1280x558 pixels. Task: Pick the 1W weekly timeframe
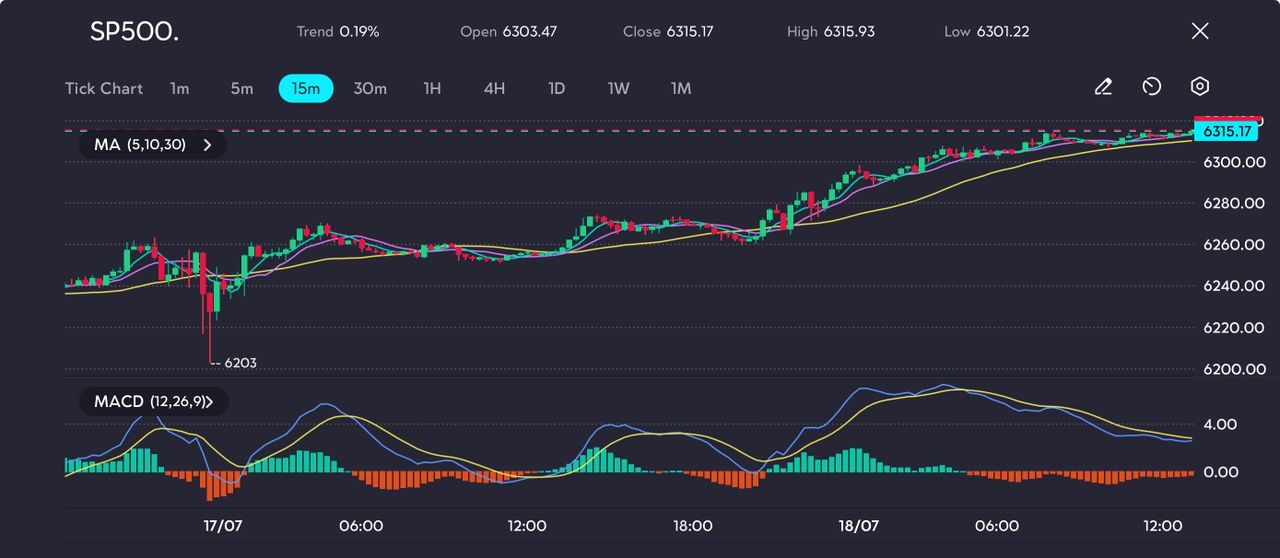click(x=619, y=89)
